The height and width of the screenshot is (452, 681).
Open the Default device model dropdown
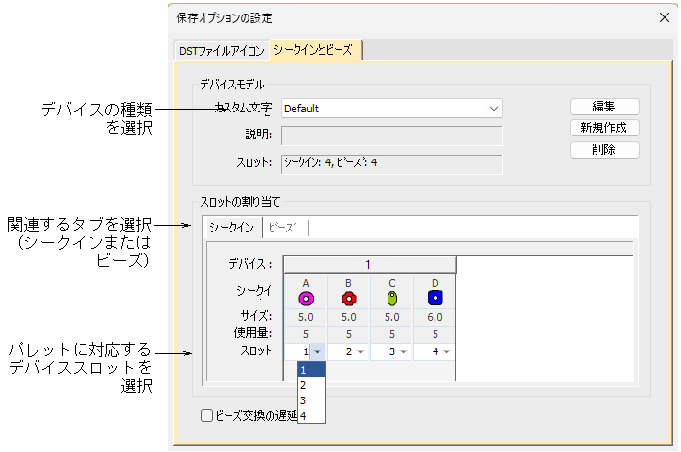click(x=391, y=109)
